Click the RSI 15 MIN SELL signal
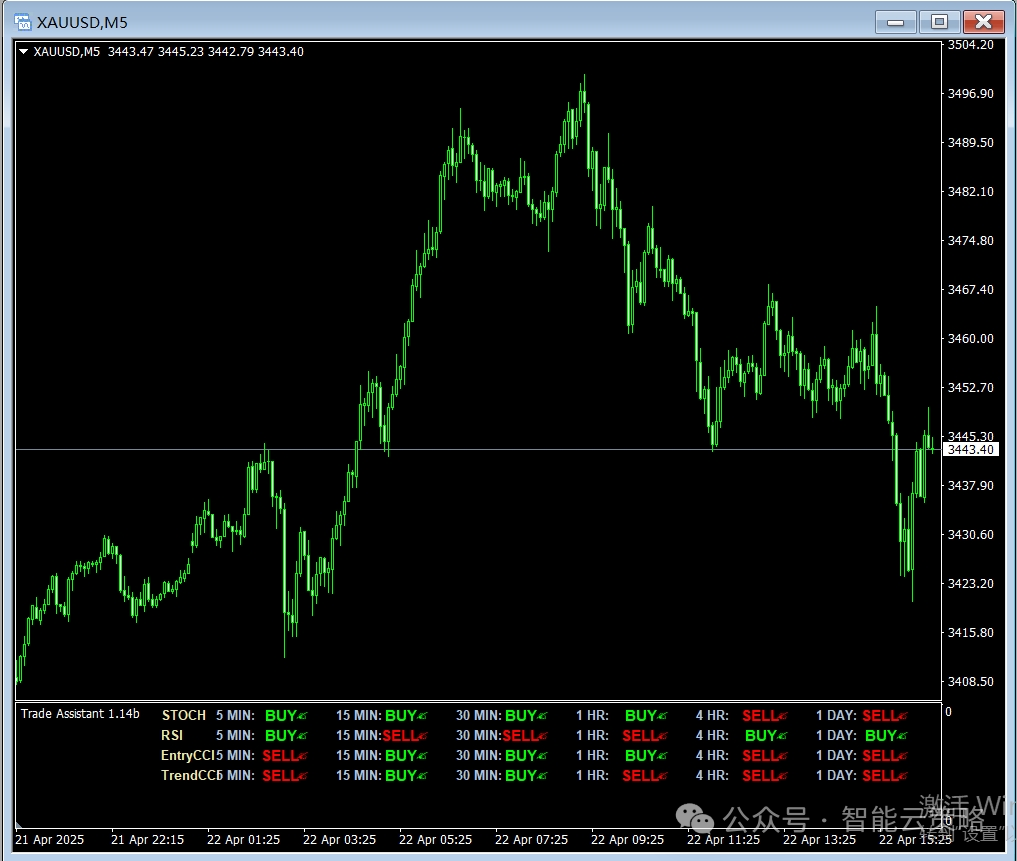The image size is (1017, 861). pyautogui.click(x=405, y=735)
